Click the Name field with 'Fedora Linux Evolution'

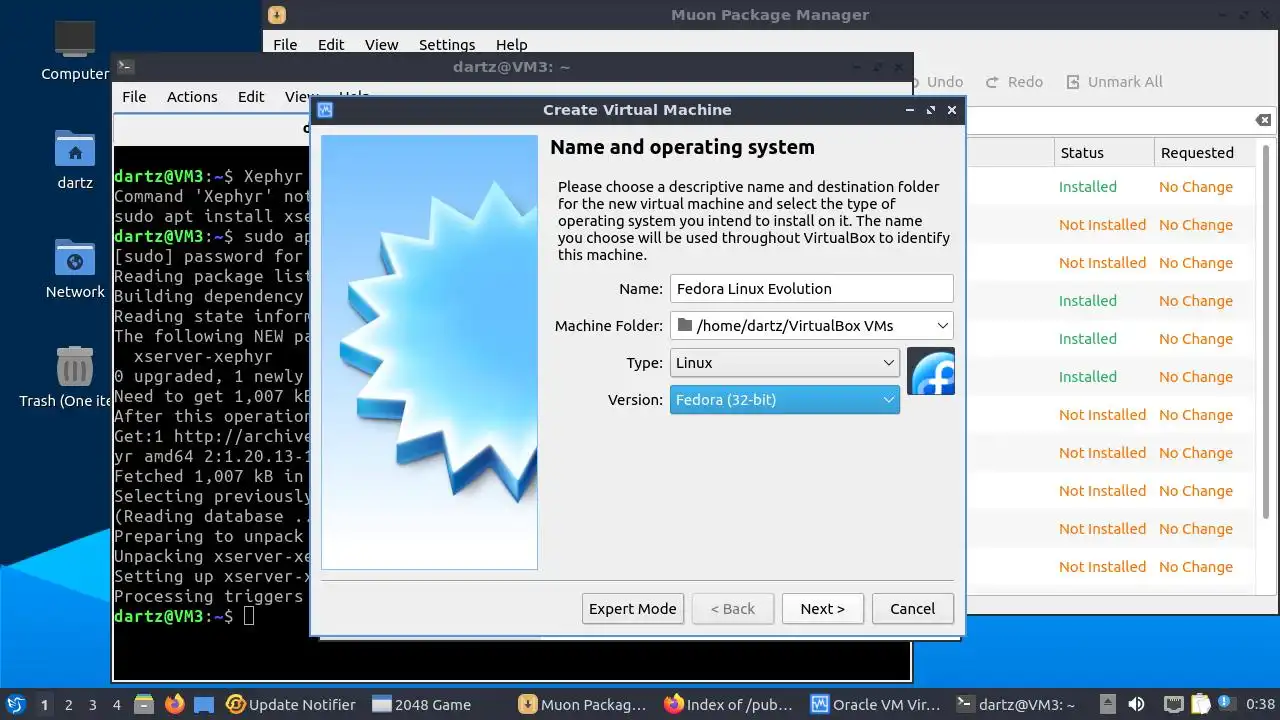pos(811,288)
